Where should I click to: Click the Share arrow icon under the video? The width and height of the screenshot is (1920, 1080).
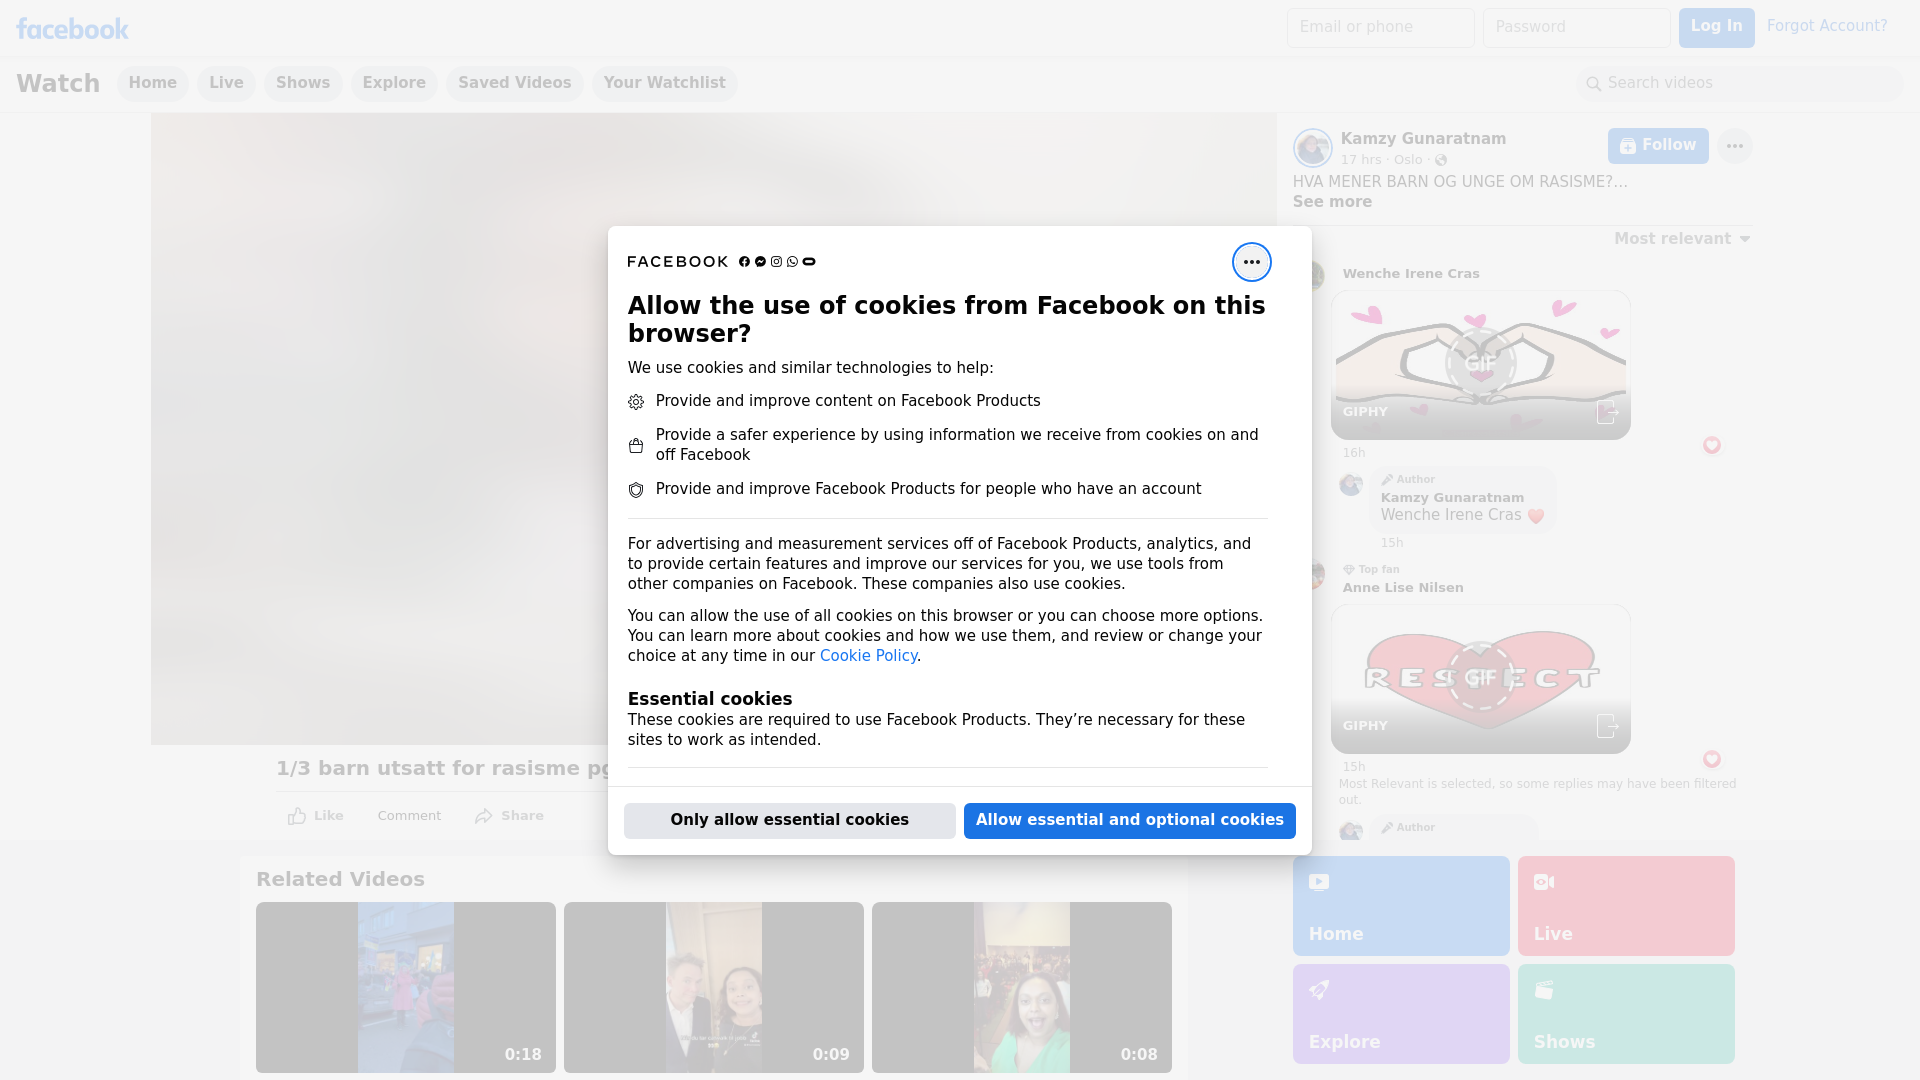coord(484,816)
